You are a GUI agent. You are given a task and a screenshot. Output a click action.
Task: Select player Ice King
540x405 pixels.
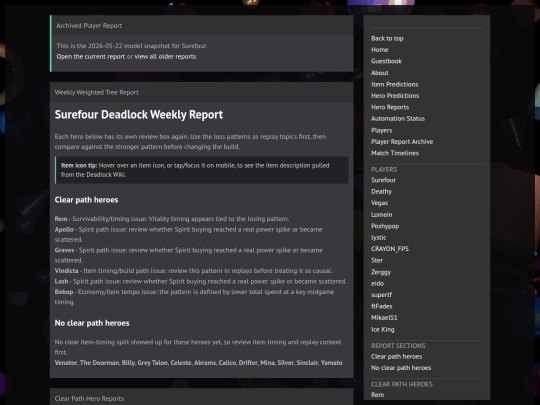click(383, 329)
